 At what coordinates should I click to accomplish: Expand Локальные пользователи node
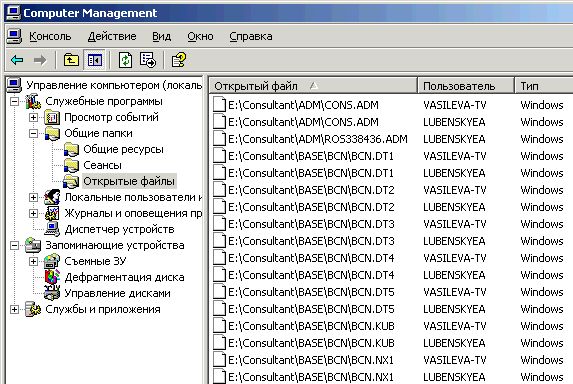pyautogui.click(x=33, y=197)
